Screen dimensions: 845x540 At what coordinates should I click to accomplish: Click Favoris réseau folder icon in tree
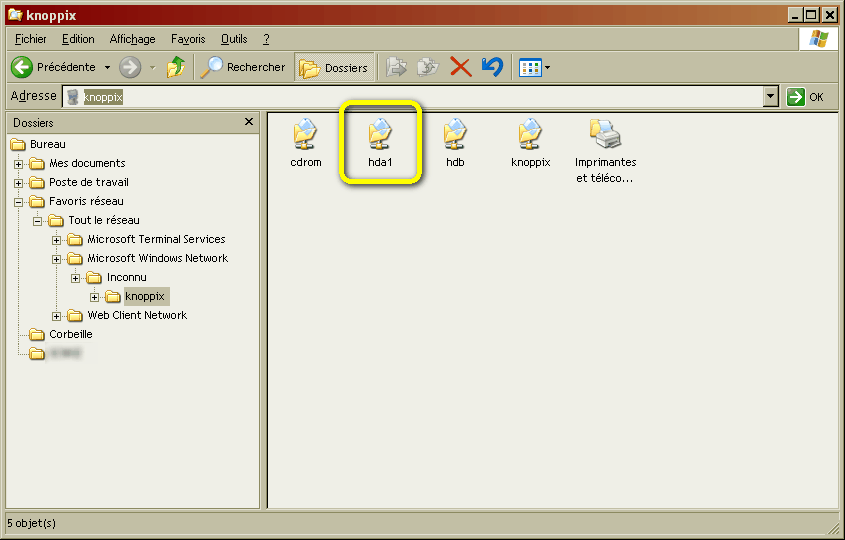coord(37,202)
